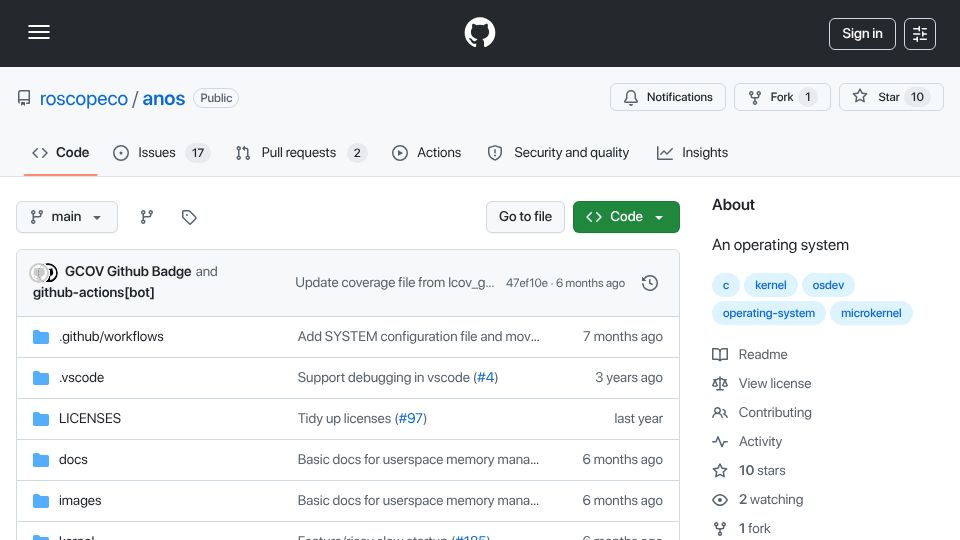Open commit hash 47ef10e
The image size is (960, 540).
[527, 283]
